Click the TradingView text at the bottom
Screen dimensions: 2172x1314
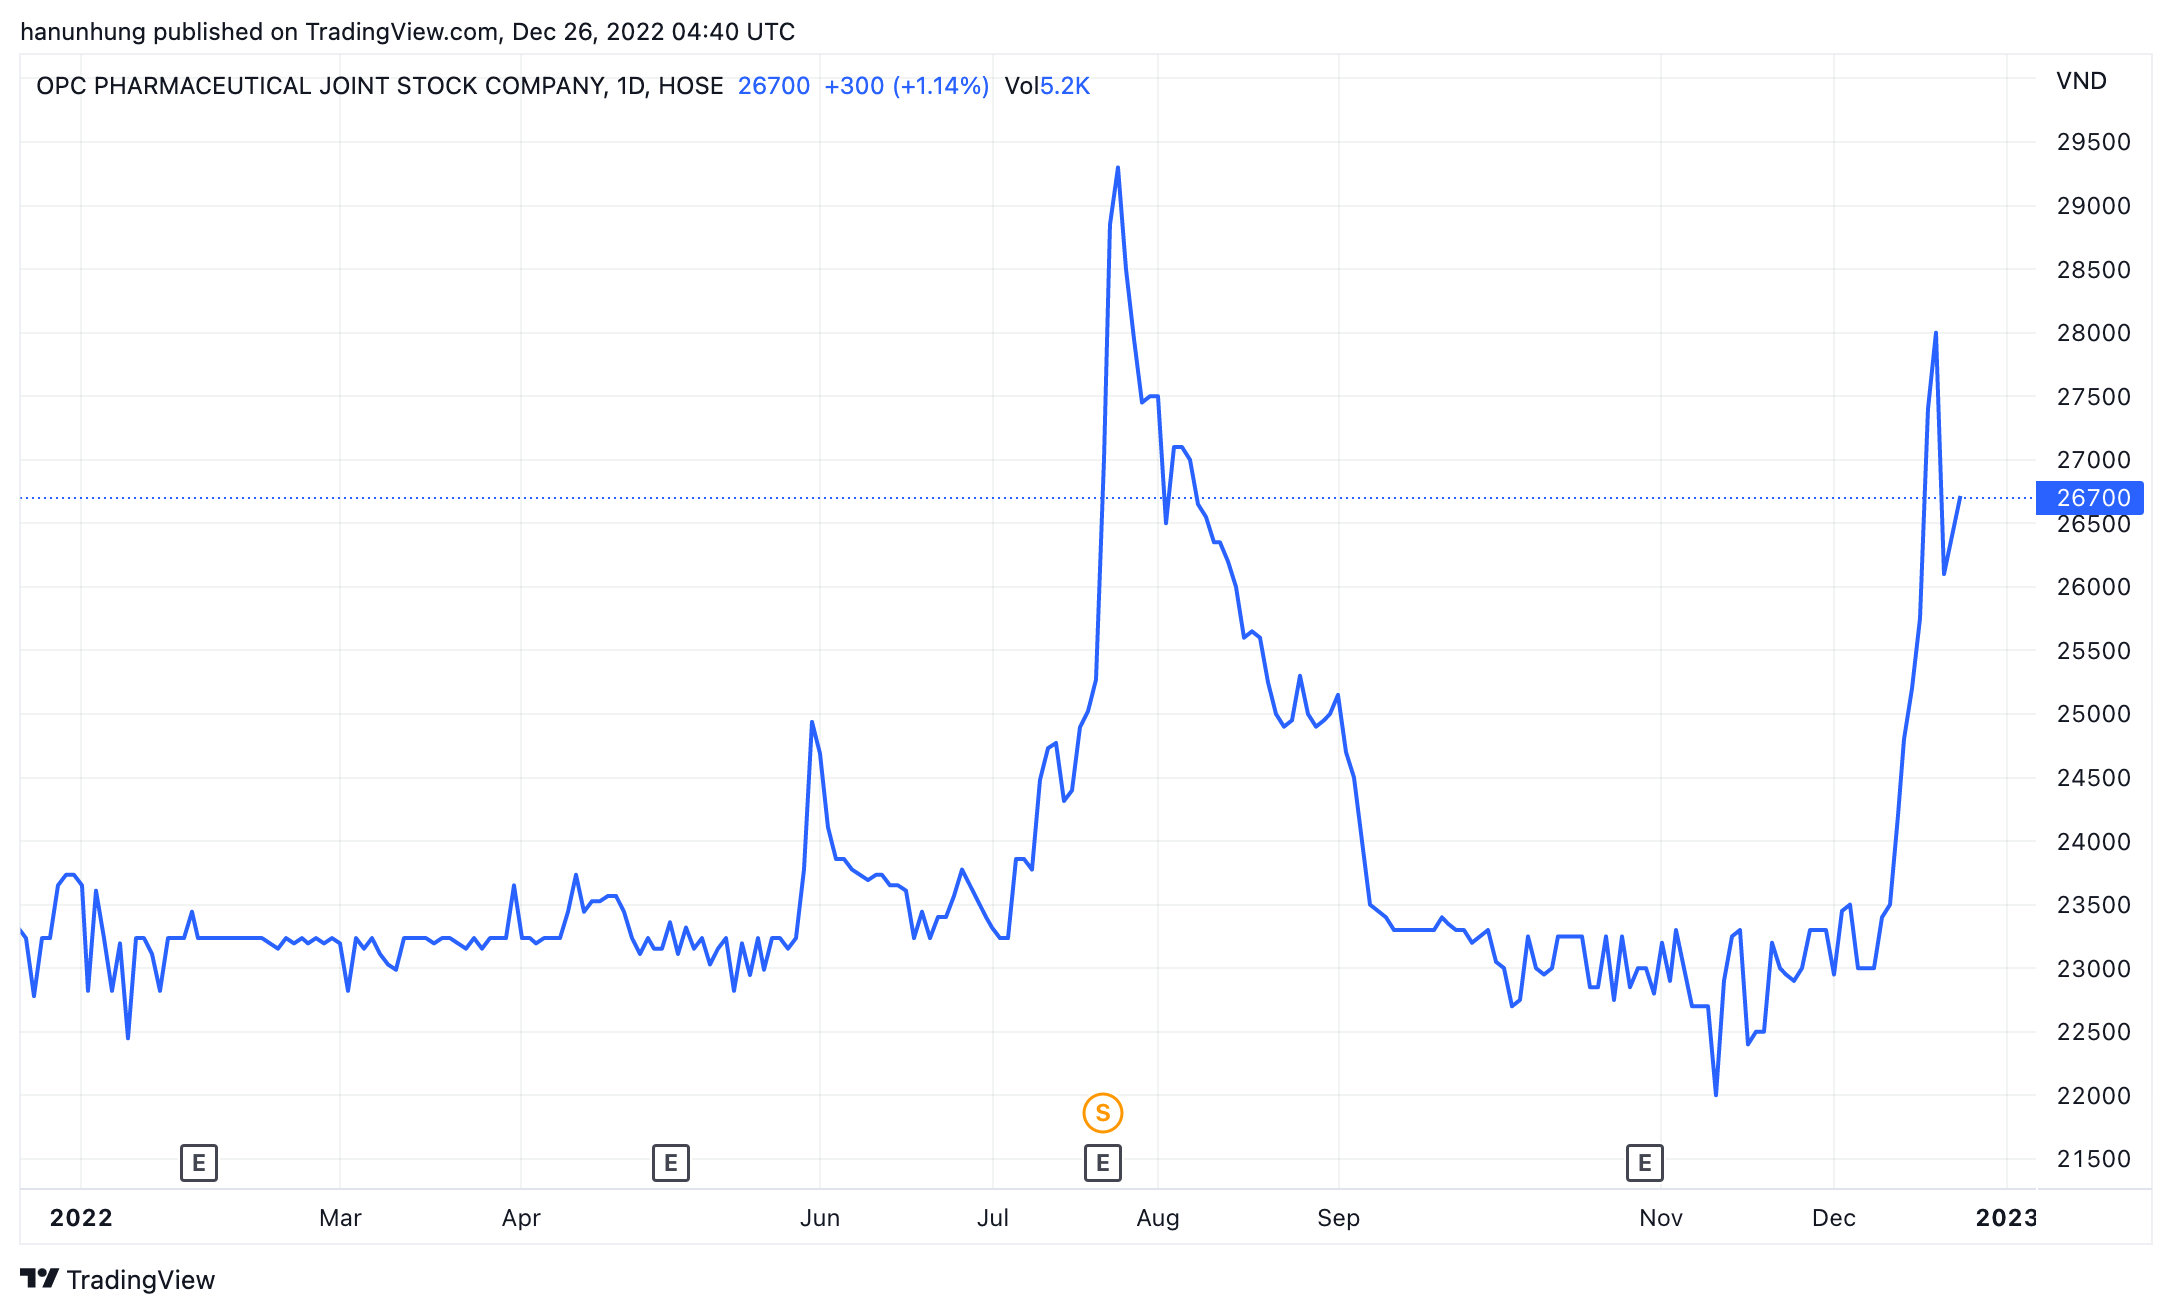pos(141,1279)
